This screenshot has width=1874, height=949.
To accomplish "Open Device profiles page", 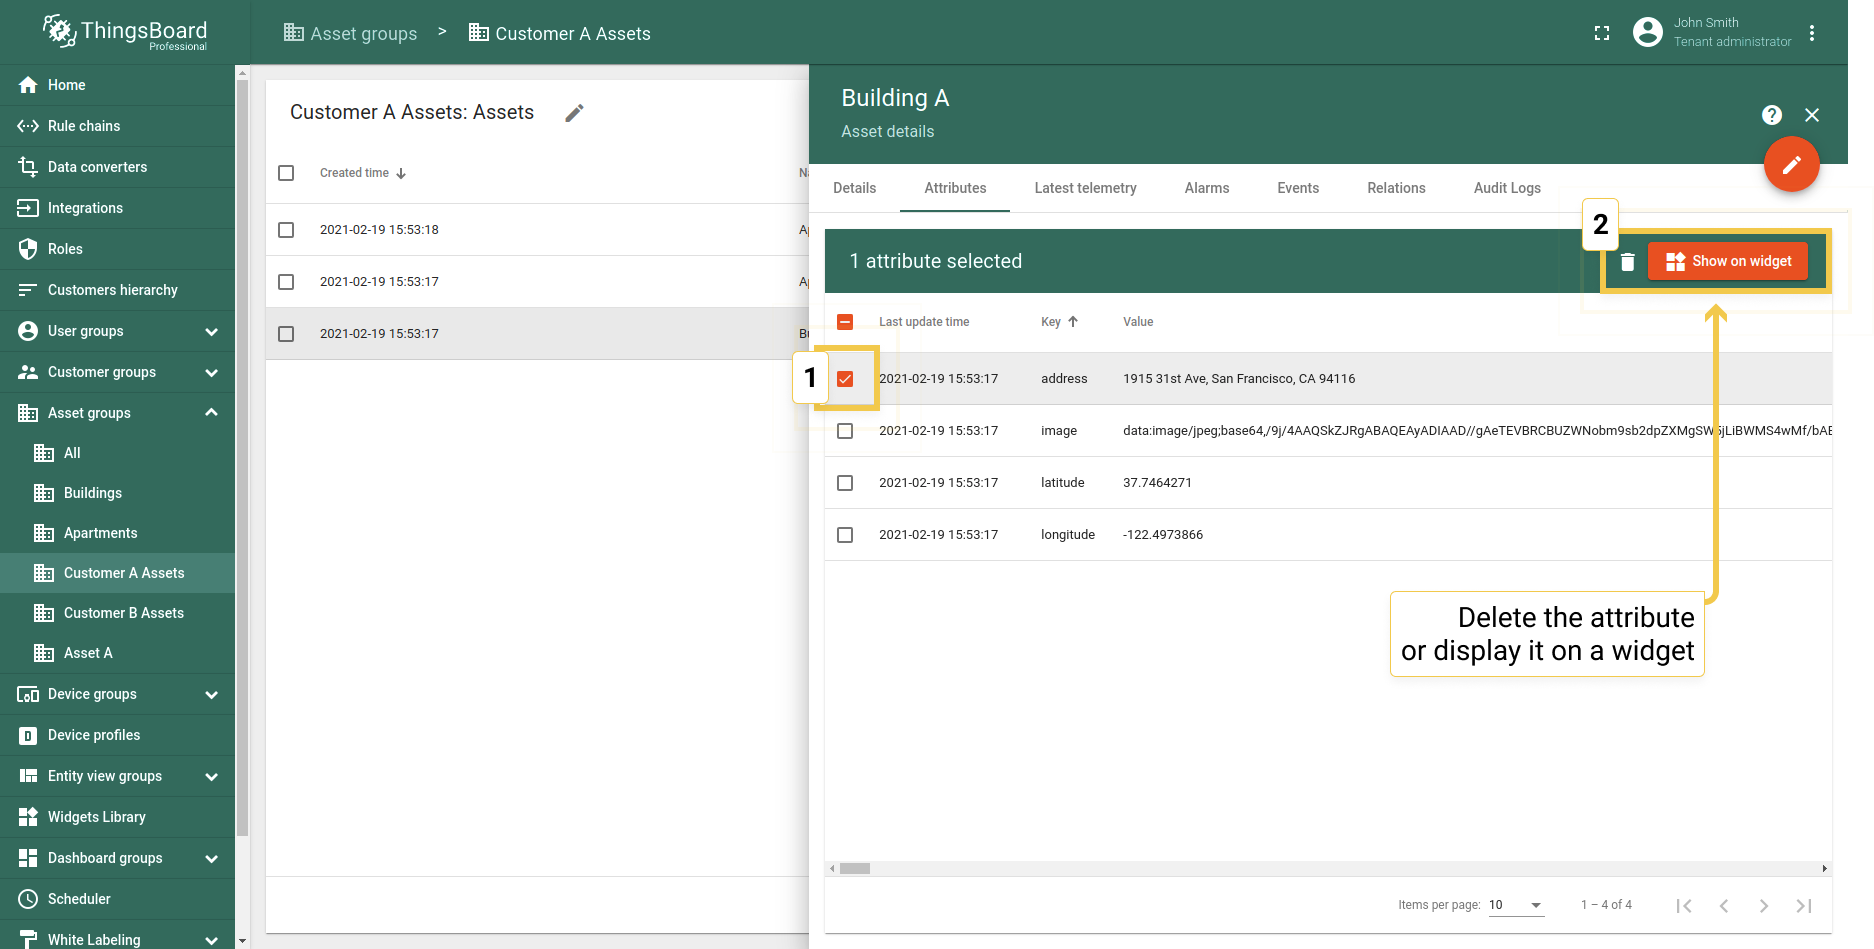I will click(x=117, y=735).
